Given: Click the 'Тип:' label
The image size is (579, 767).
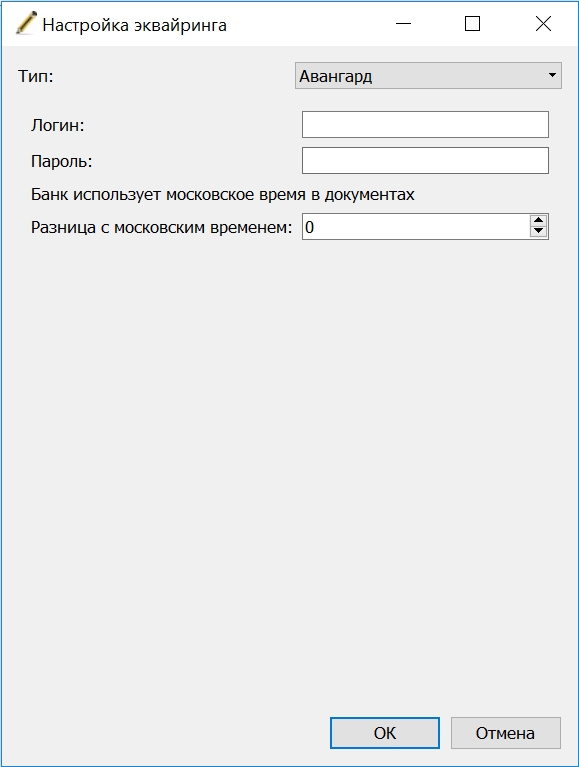Looking at the screenshot, I should click(x=36, y=76).
